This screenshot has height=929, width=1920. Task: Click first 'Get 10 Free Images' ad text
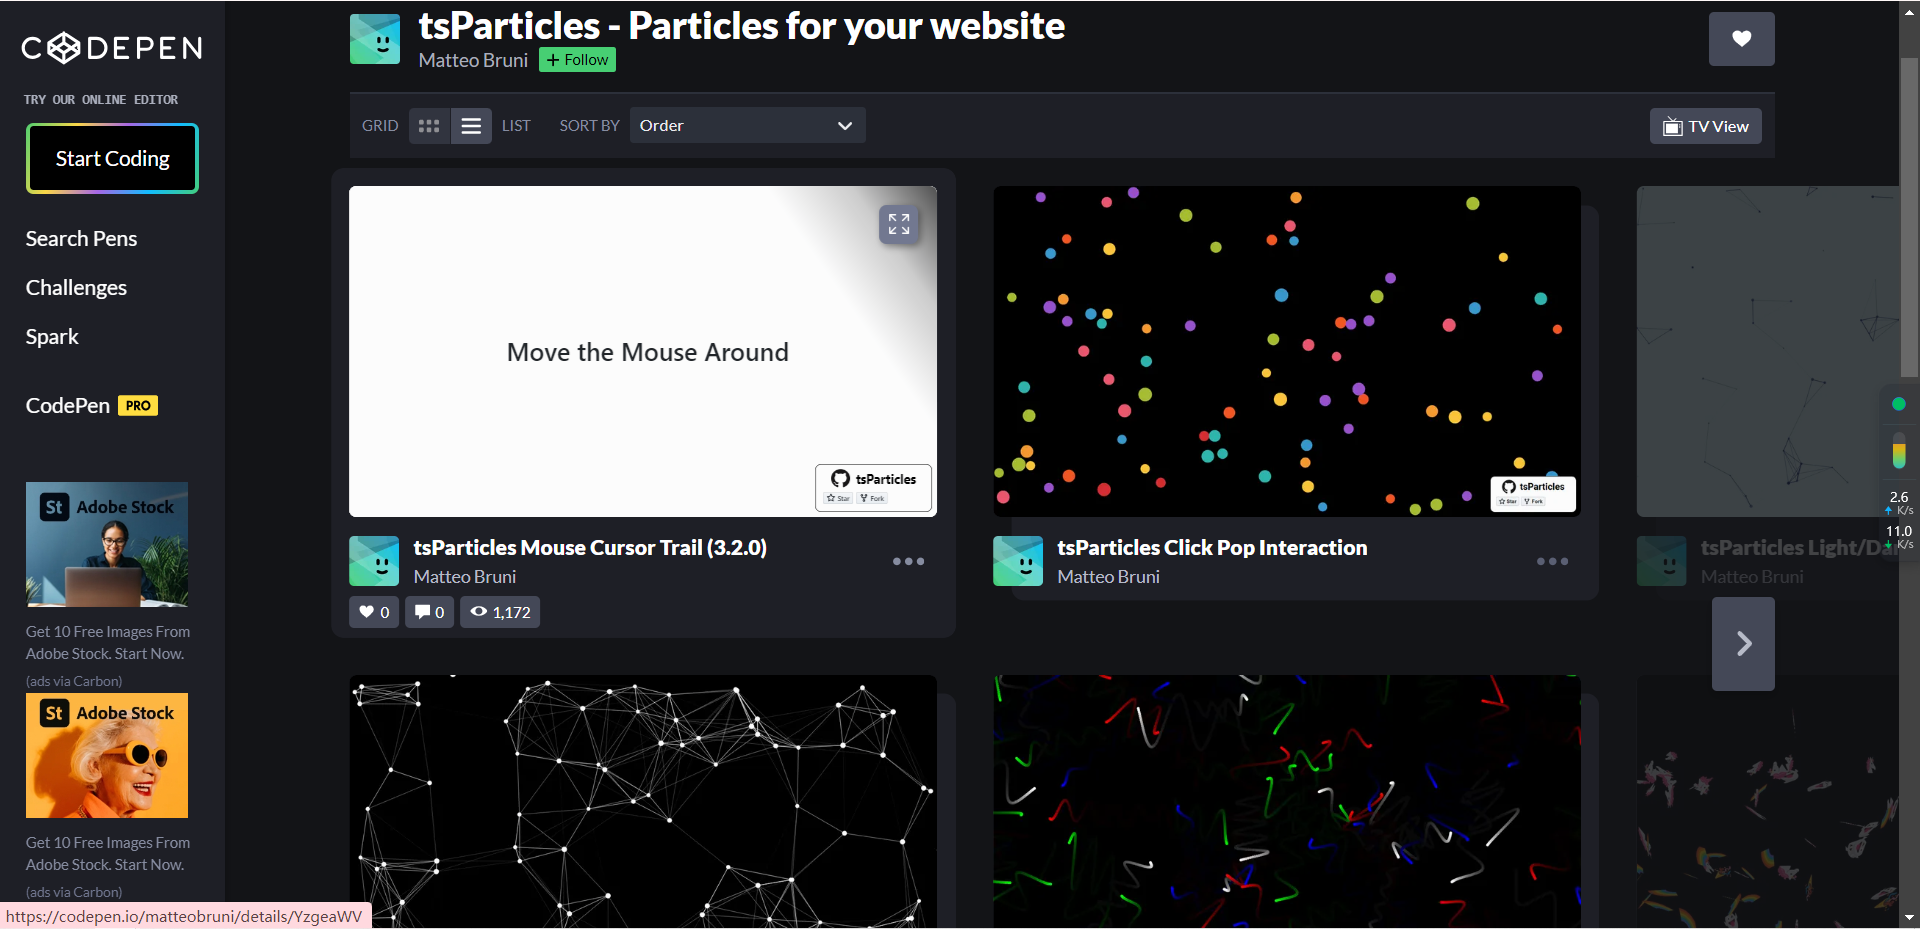107,643
